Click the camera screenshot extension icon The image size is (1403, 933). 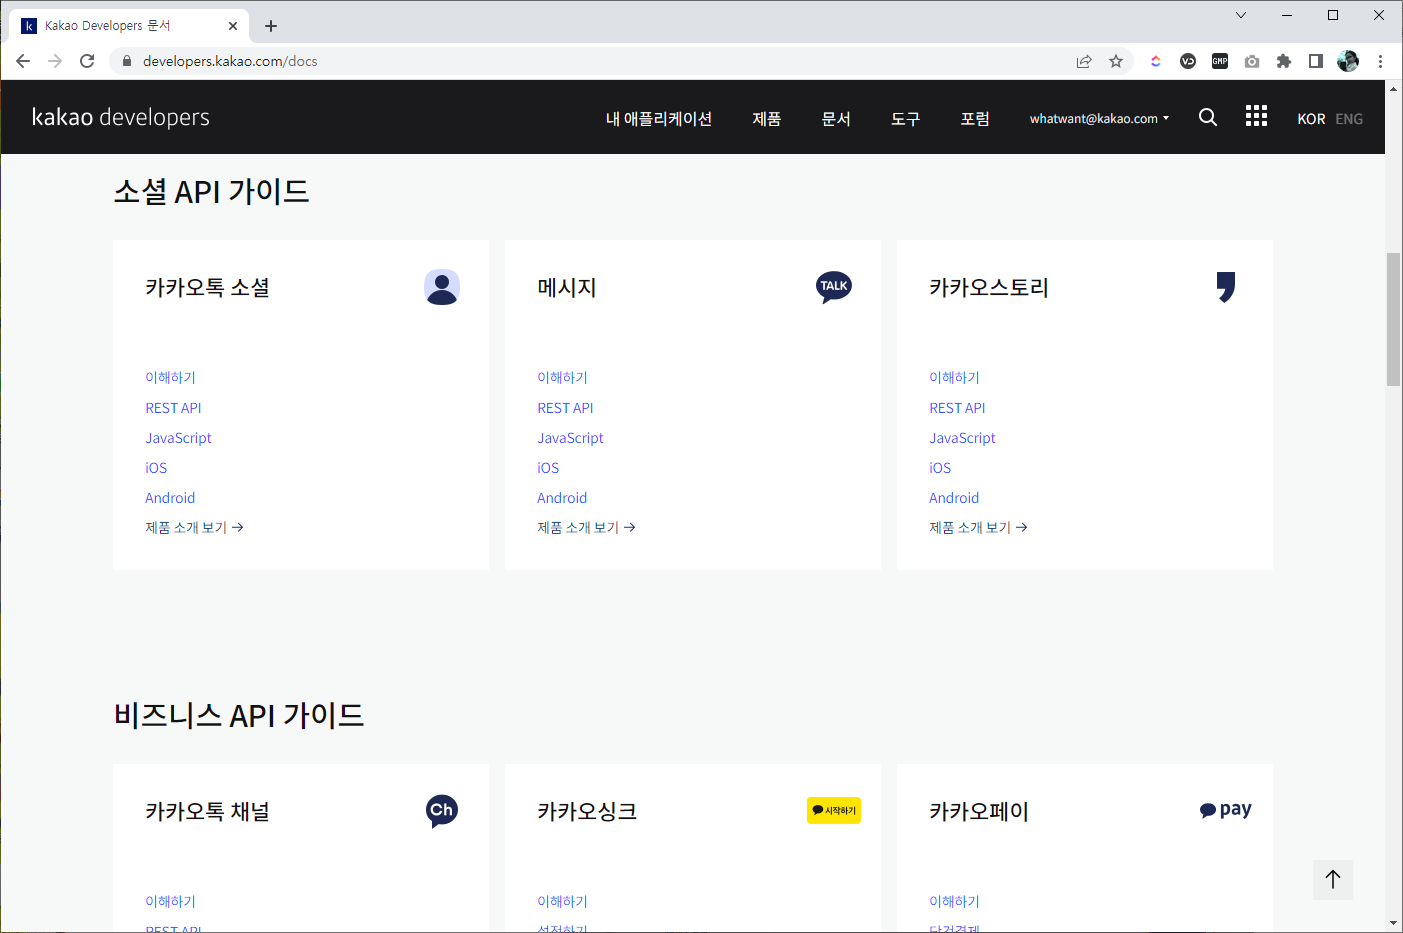click(1252, 61)
